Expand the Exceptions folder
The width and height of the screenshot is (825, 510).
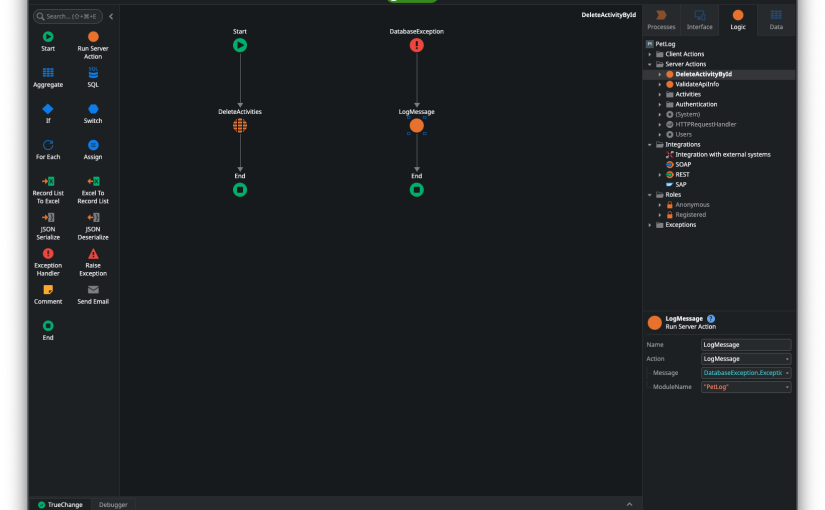(650, 225)
